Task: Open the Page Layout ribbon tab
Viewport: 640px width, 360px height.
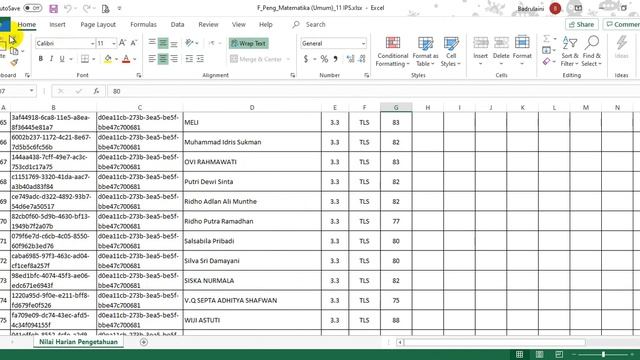Action: 98,24
